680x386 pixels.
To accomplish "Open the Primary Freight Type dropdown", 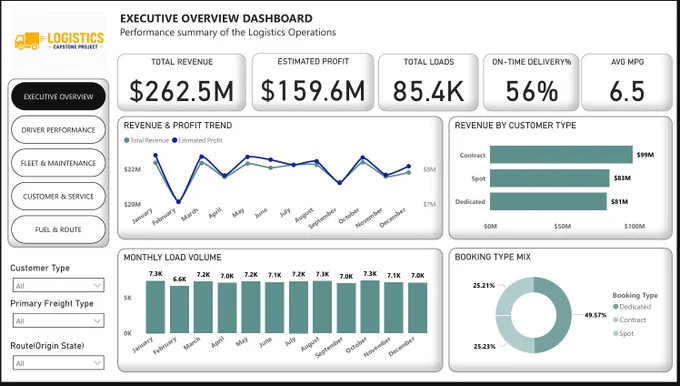I will tap(59, 321).
